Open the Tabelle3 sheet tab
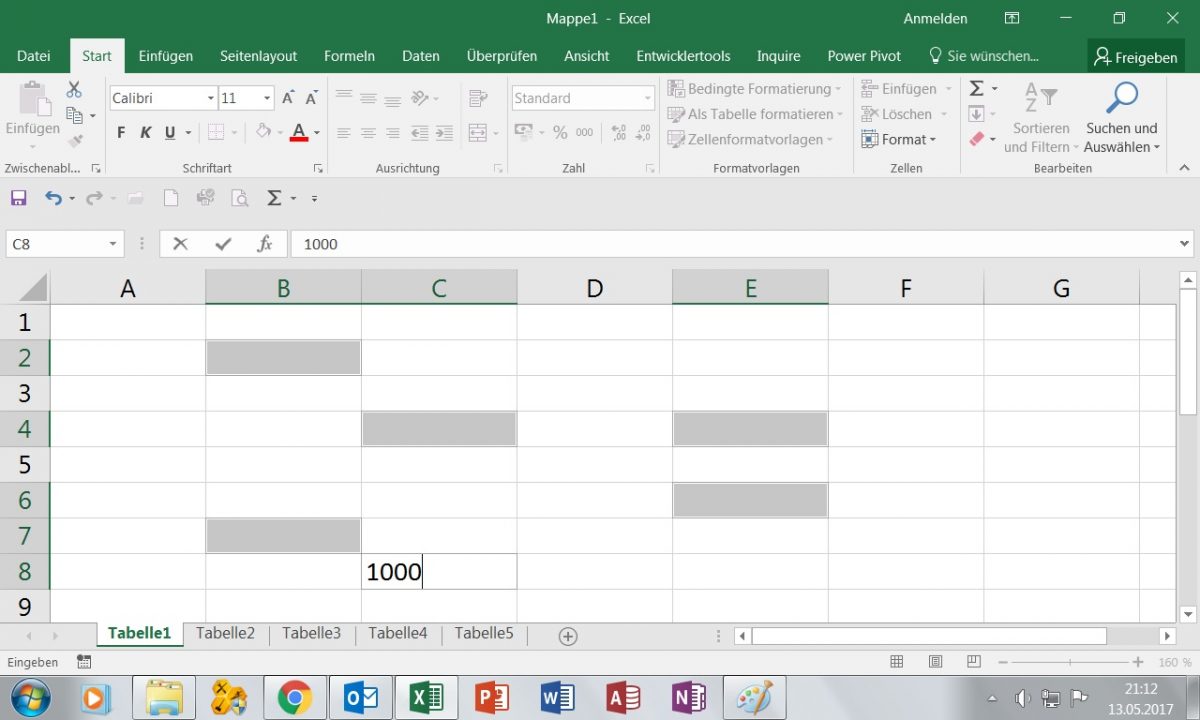 [311, 633]
